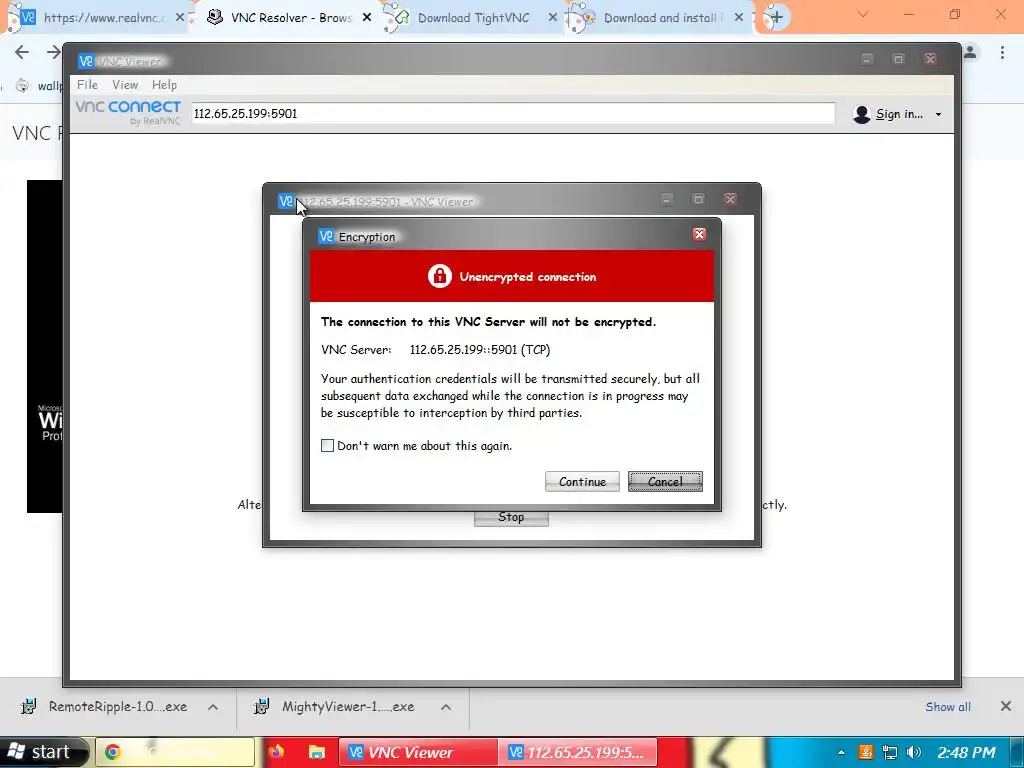Tick "Don't warn me about this again"

(327, 445)
